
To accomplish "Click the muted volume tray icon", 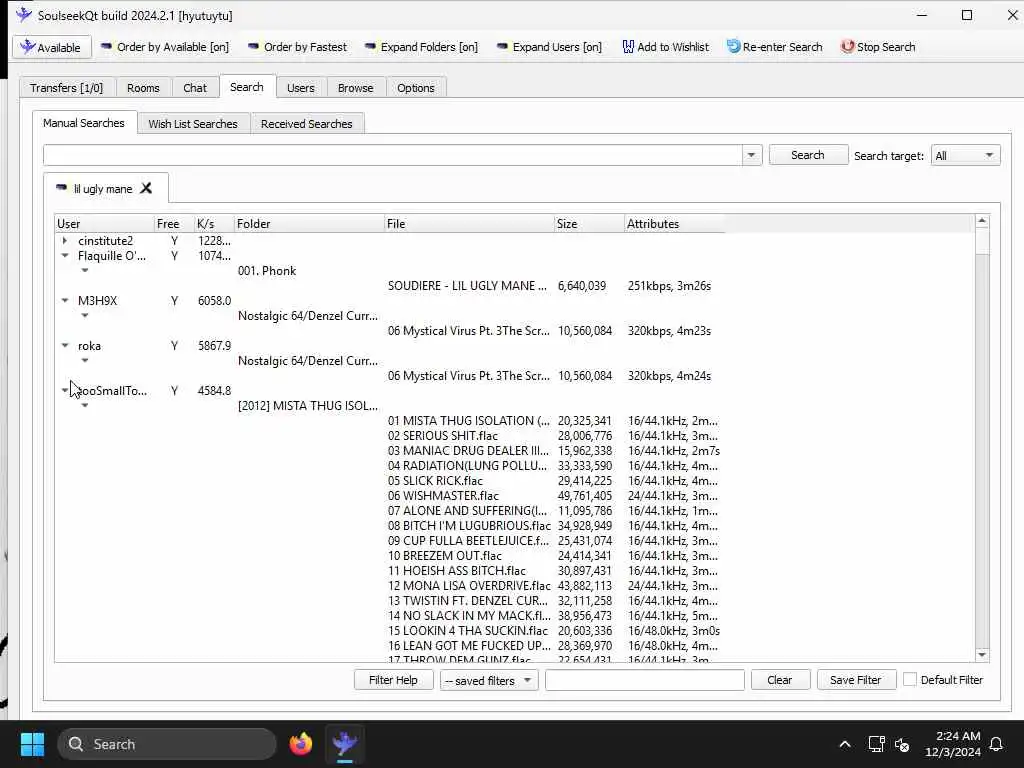I will pyautogui.click(x=903, y=744).
